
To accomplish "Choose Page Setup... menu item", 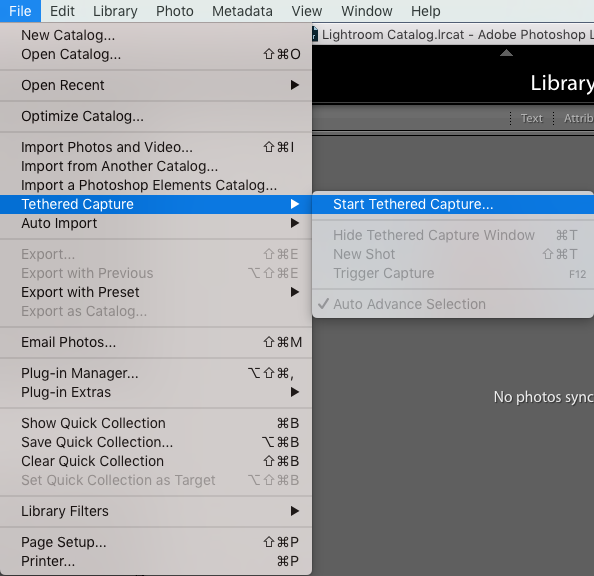I will 156,542.
